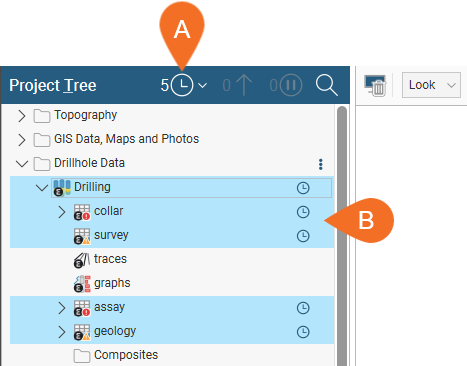467x366 pixels.
Task: Expand GIS Data, Maps and Photos folder
Action: [x=22, y=140]
